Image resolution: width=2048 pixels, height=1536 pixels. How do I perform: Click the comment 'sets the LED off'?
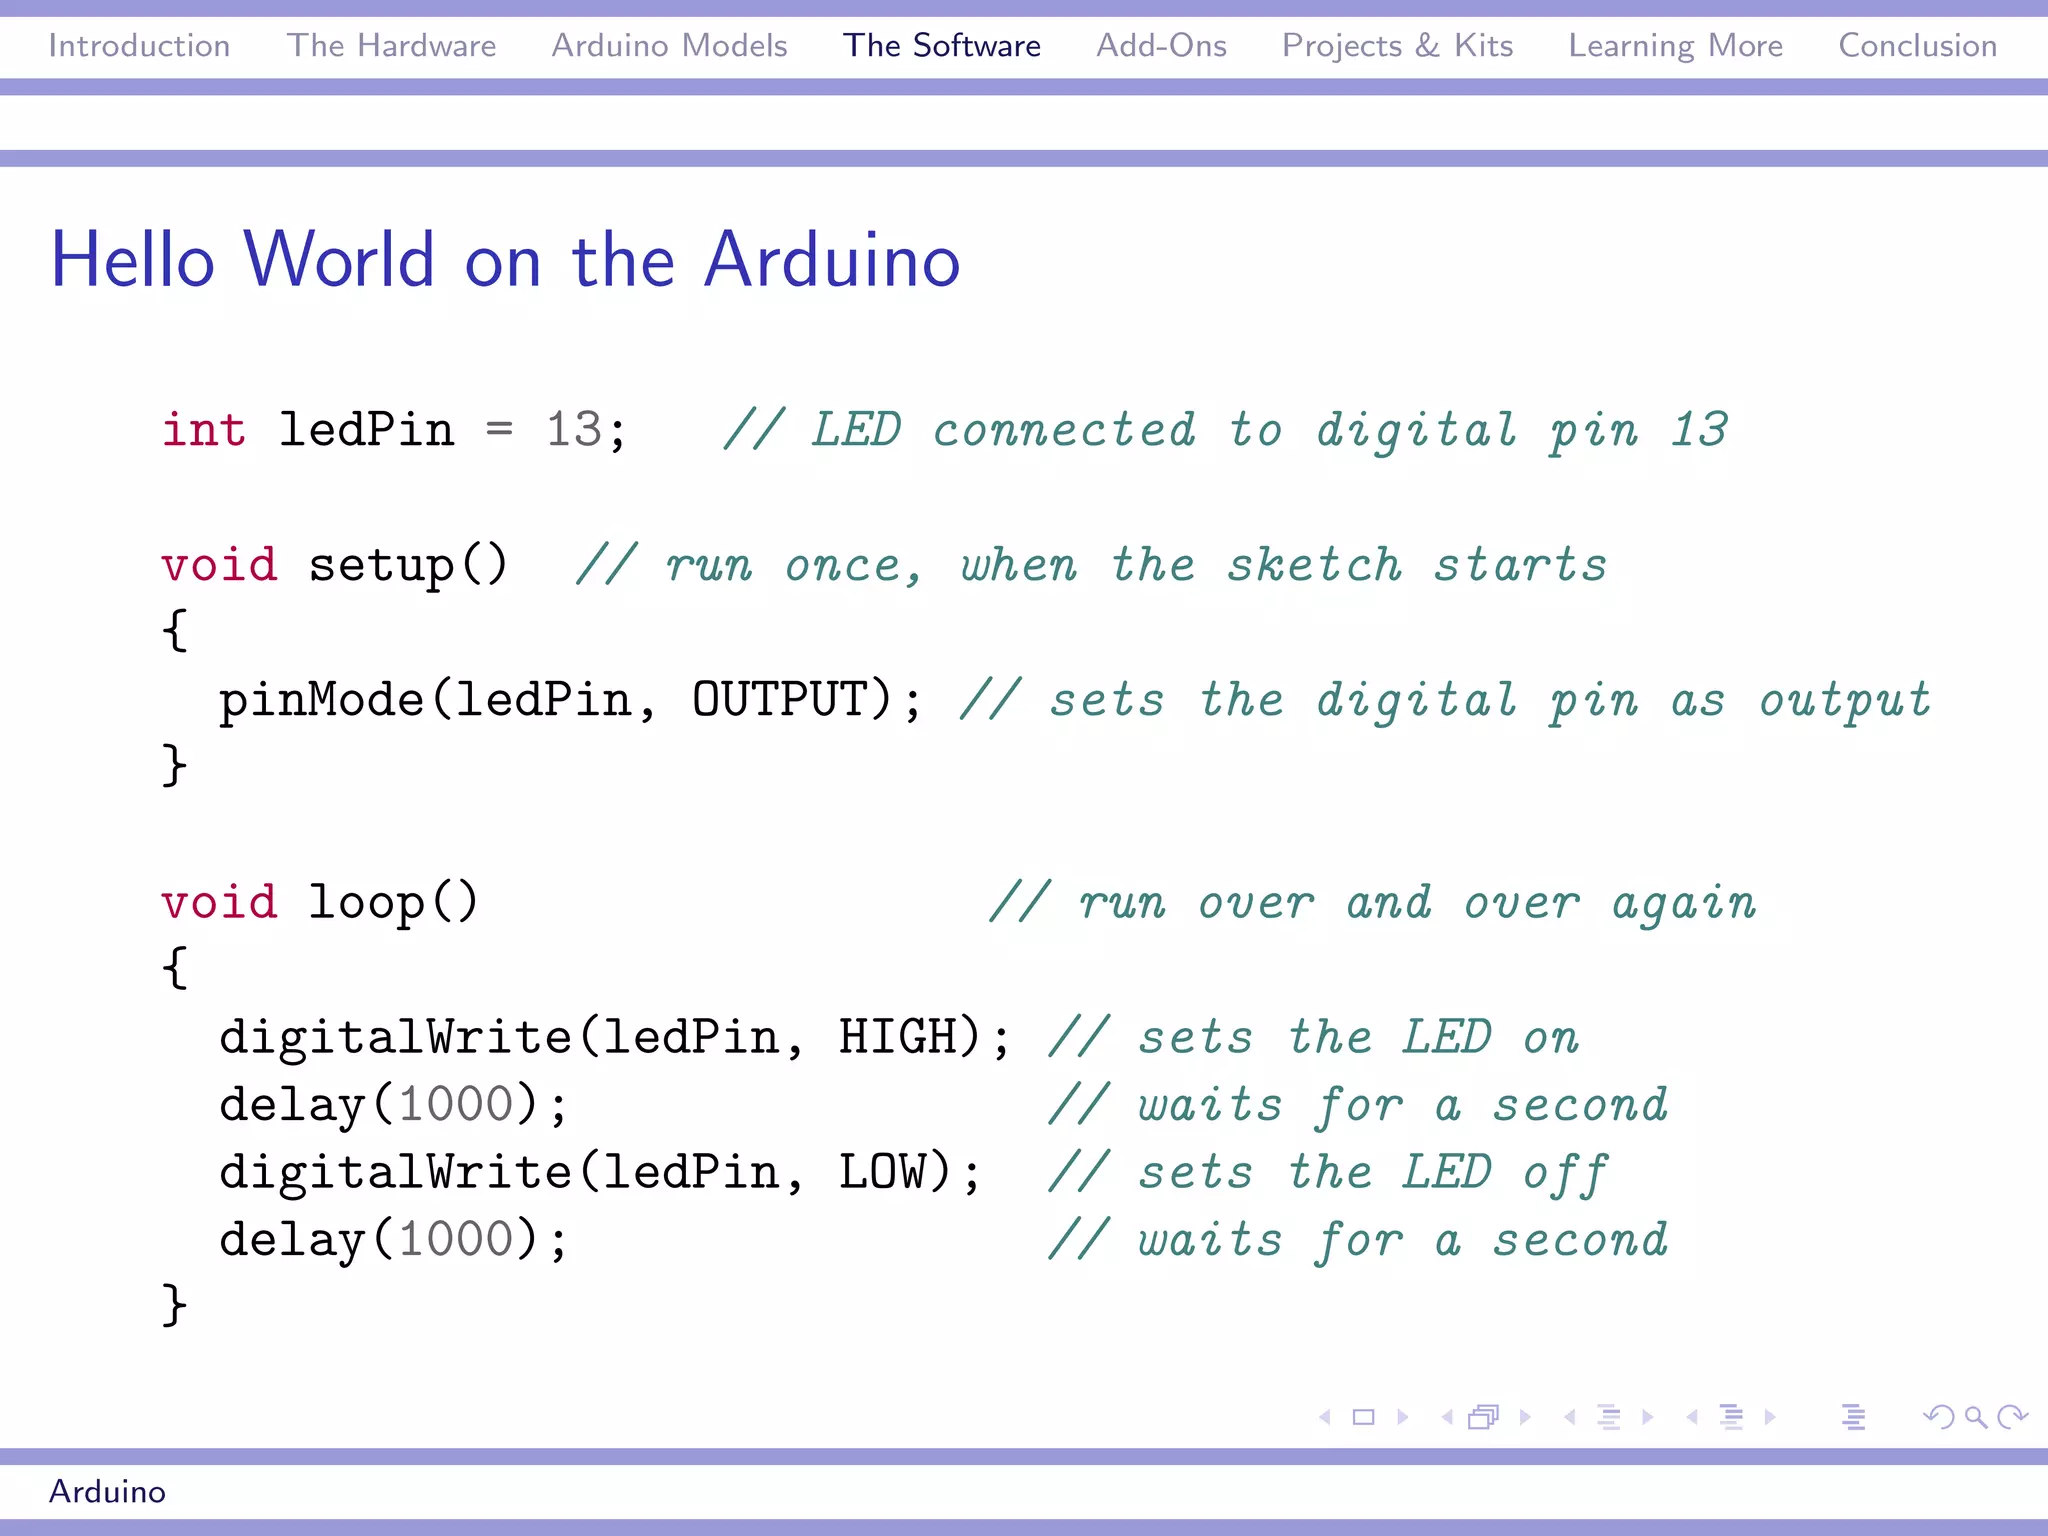pyautogui.click(x=1372, y=1172)
